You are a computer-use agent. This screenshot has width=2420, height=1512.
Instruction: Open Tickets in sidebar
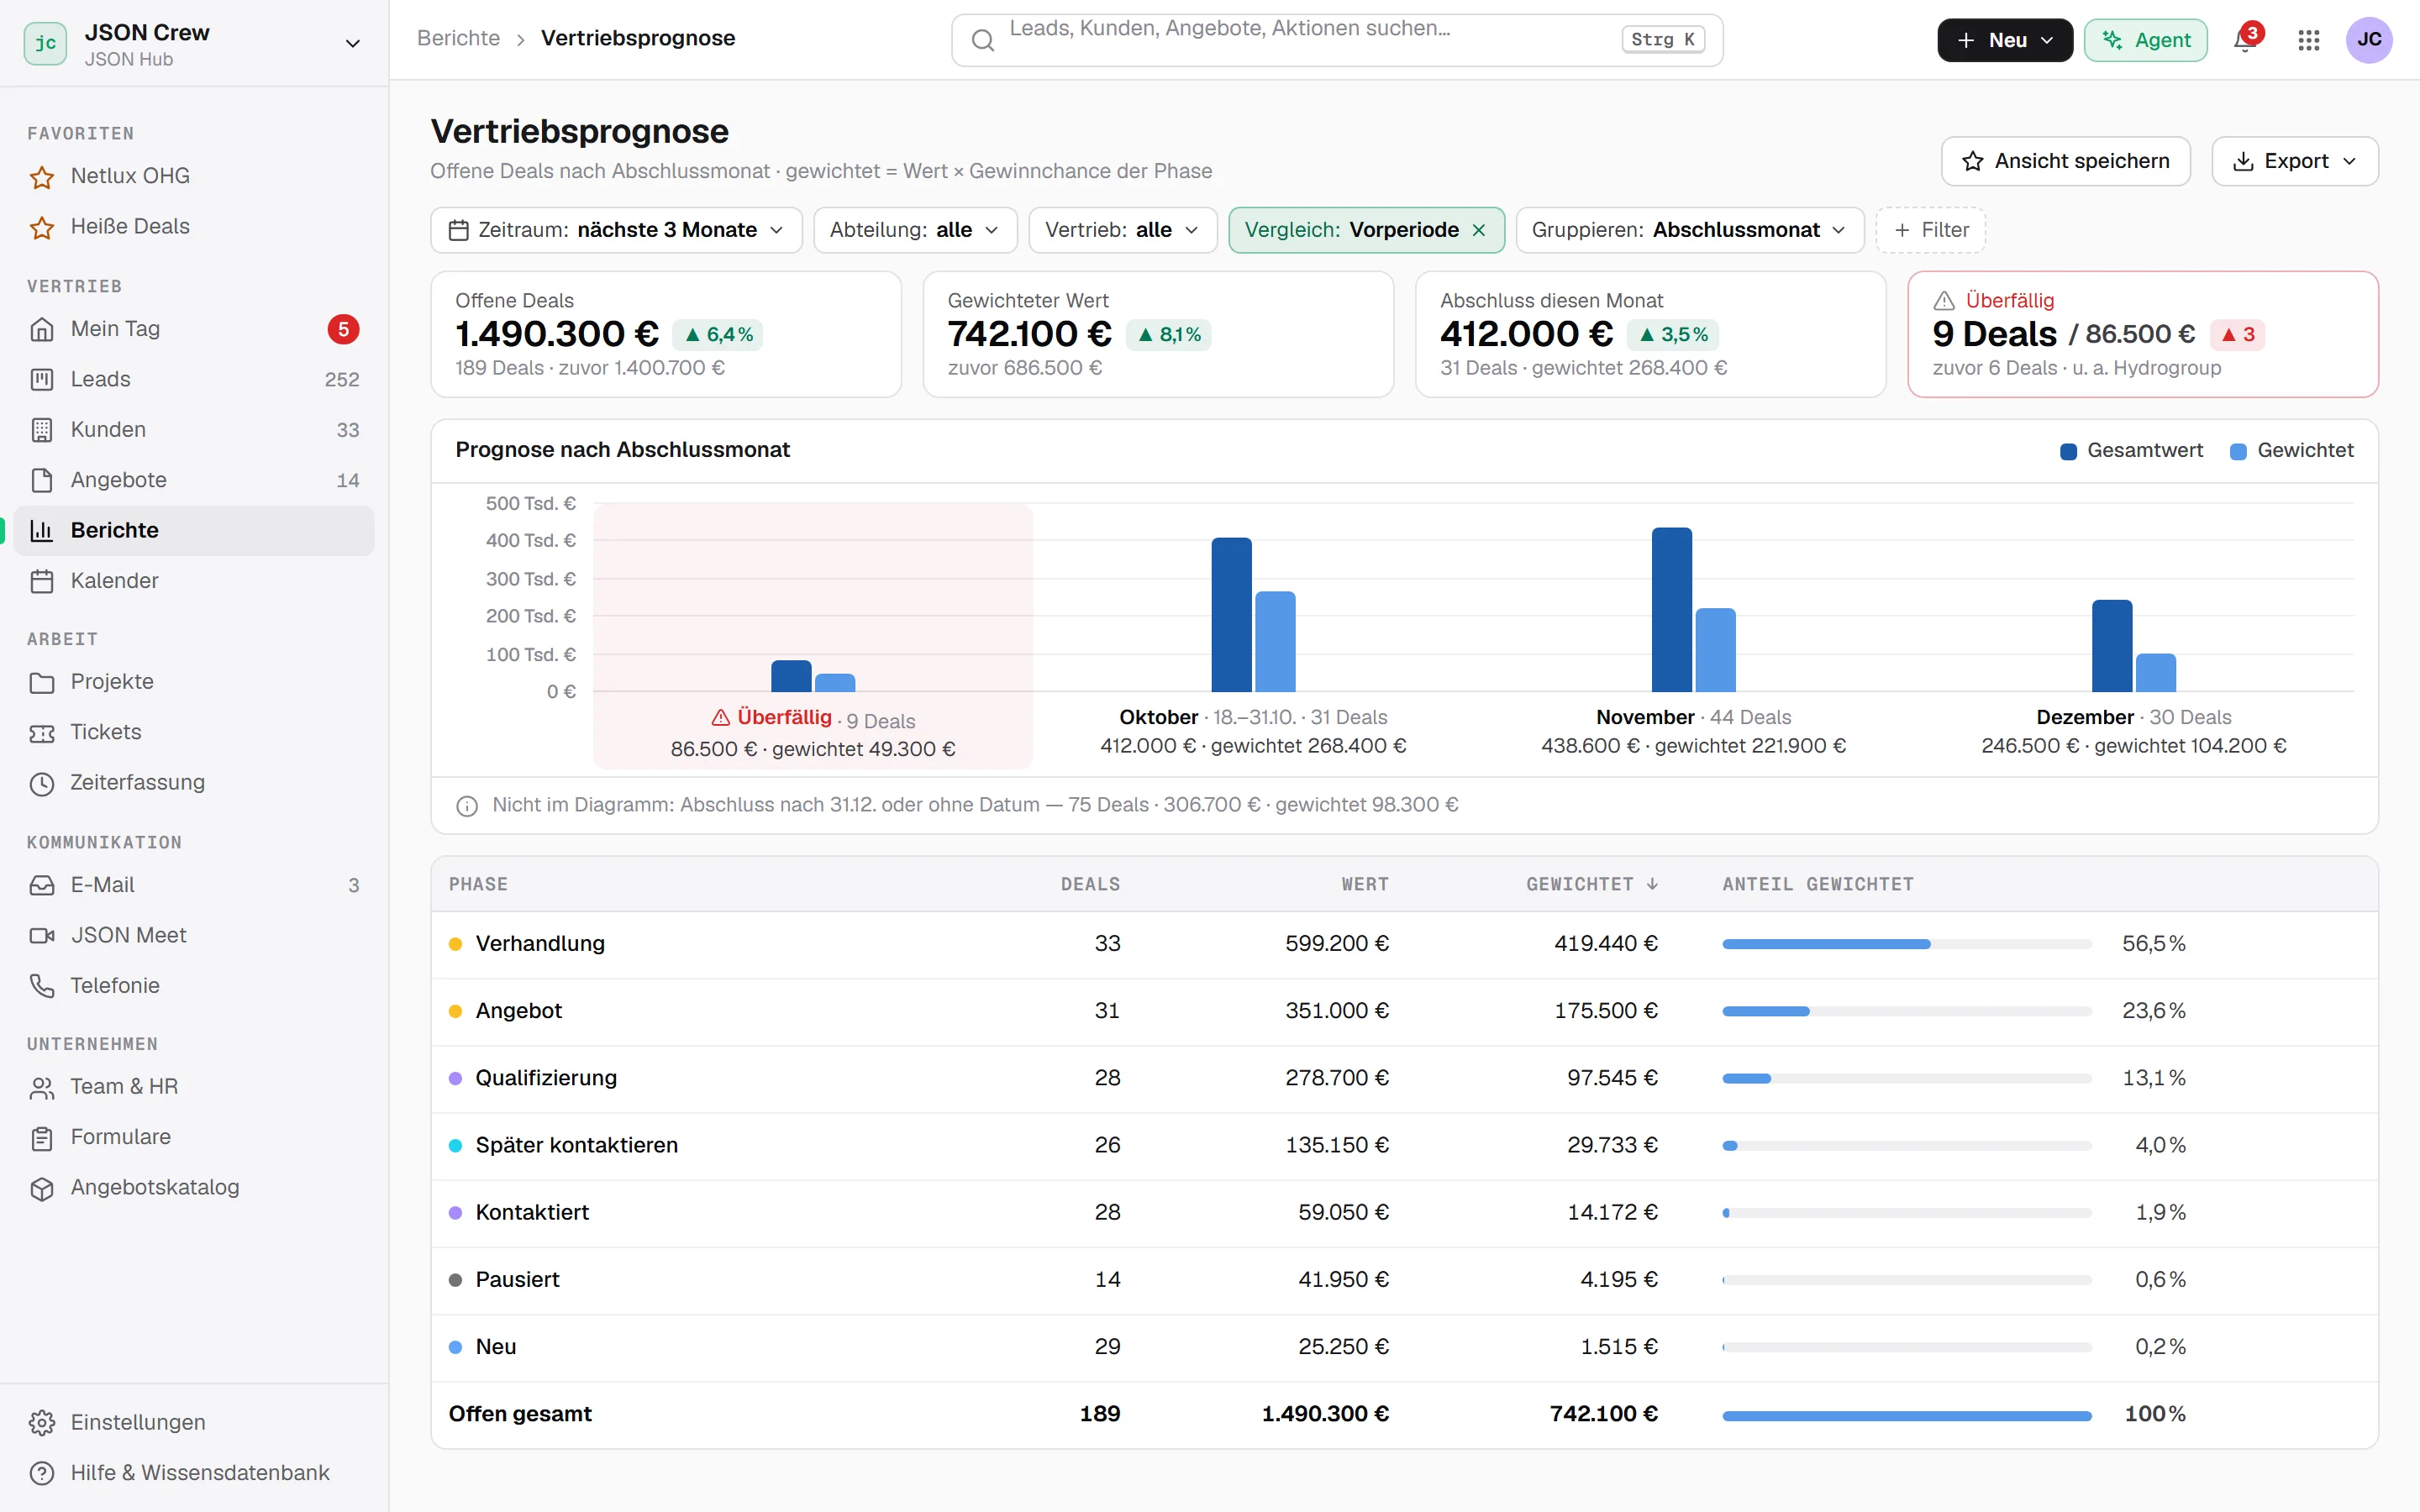click(x=194, y=732)
